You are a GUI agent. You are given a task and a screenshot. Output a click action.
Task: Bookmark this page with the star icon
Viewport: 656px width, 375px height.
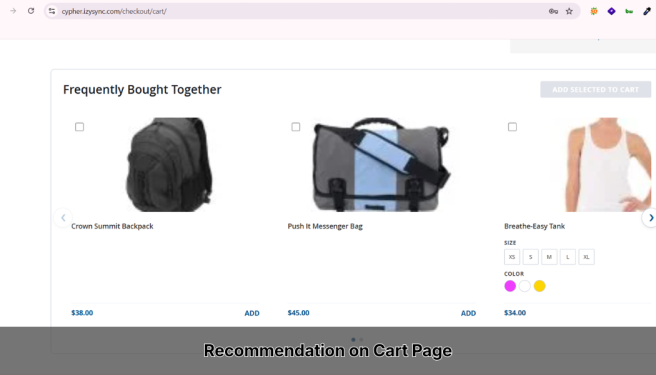pyautogui.click(x=569, y=11)
